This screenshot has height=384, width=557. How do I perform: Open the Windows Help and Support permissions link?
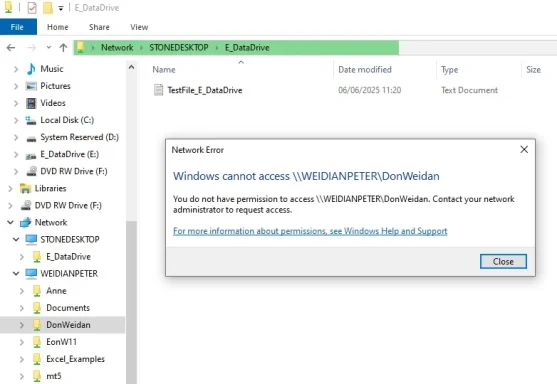[x=310, y=231]
